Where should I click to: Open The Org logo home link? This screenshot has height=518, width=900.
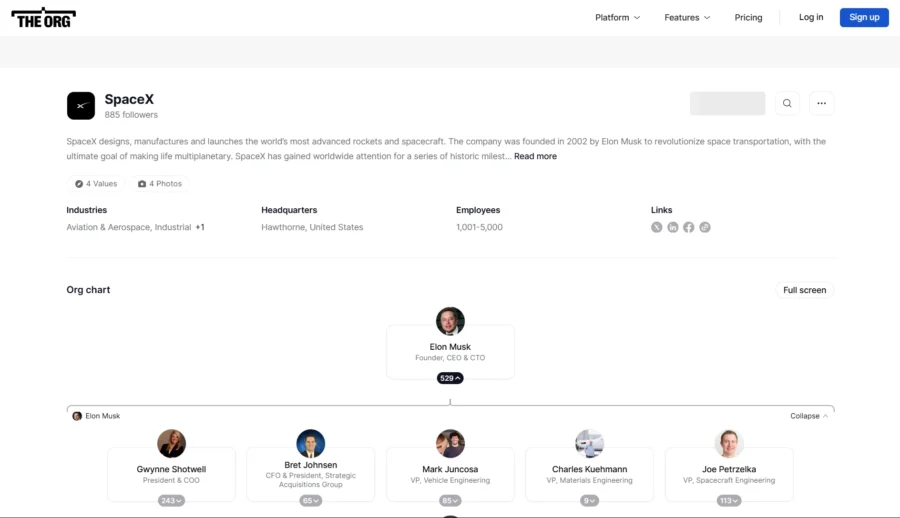pos(44,18)
